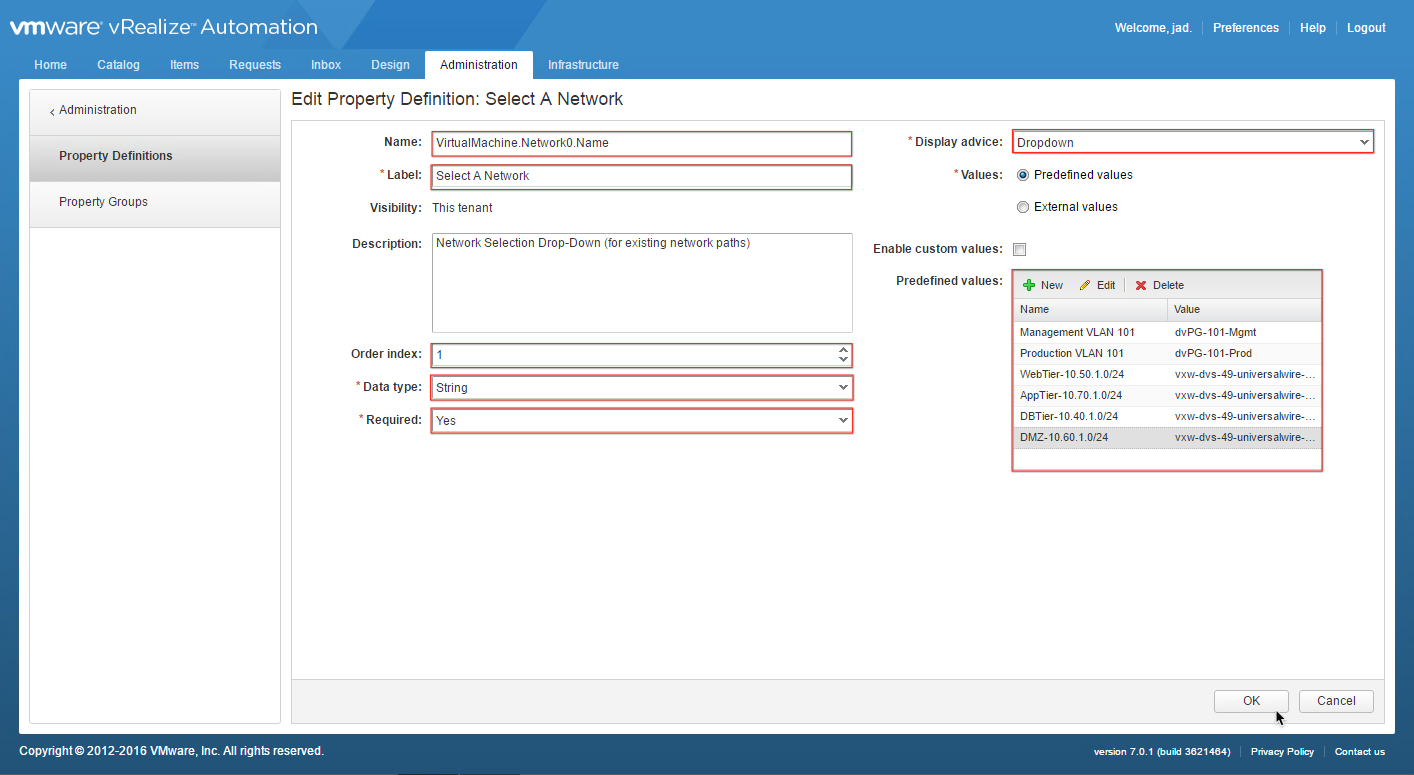1414x775 pixels.
Task: Open the Privacy Policy link
Action: point(1282,752)
